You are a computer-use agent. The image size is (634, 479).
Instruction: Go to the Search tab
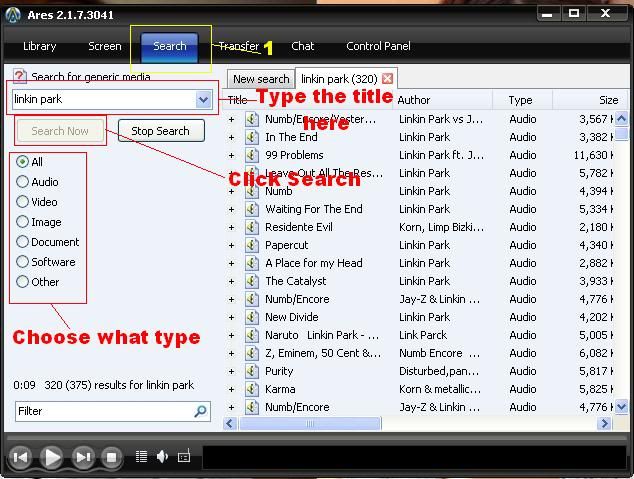click(x=169, y=47)
